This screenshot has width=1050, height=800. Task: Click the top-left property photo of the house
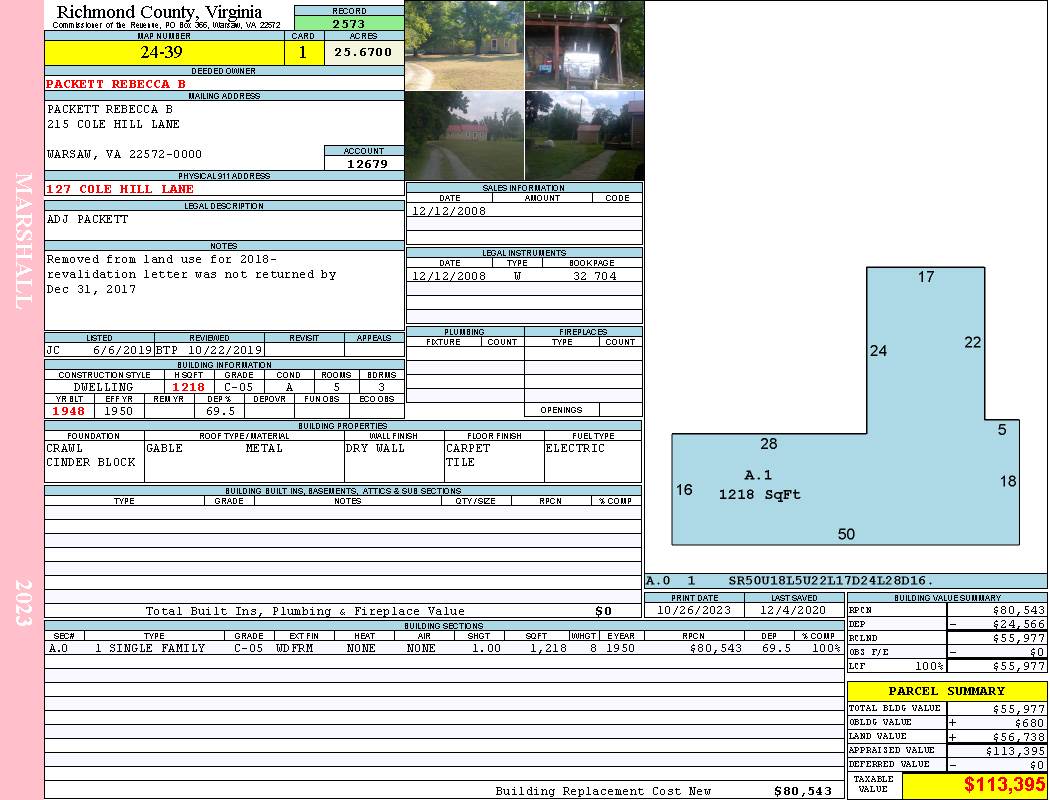tap(464, 45)
